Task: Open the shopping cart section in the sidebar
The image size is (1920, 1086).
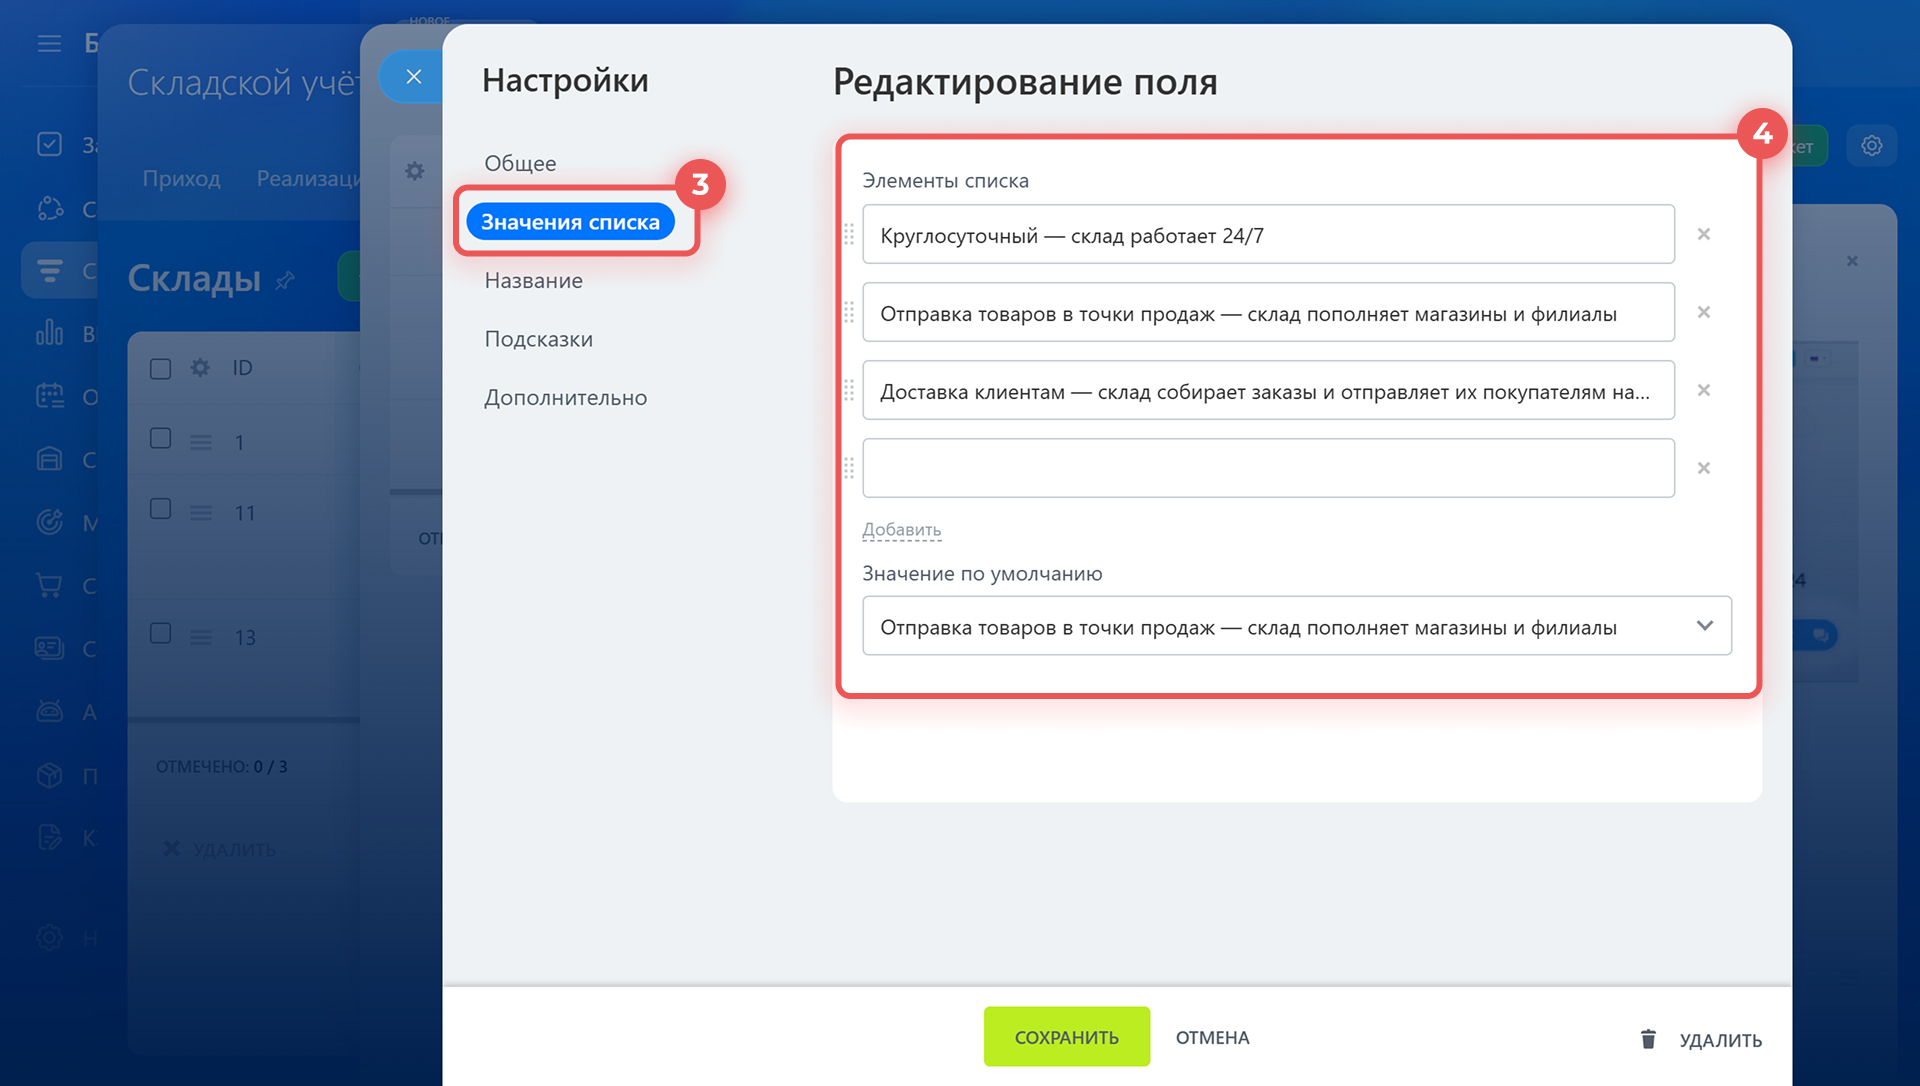Action: click(x=50, y=586)
